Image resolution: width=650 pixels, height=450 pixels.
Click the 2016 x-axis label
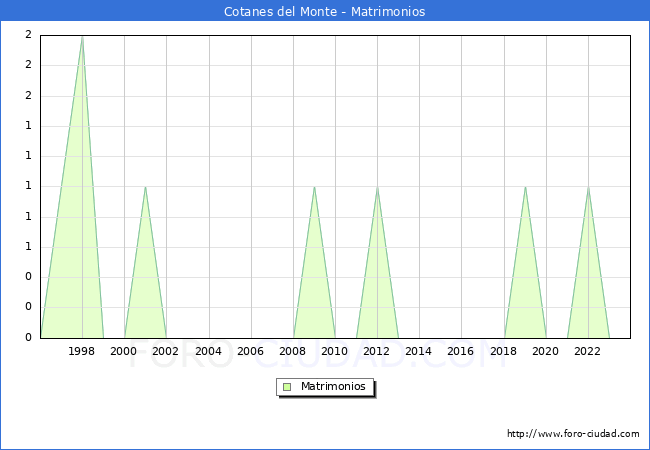[x=461, y=351]
